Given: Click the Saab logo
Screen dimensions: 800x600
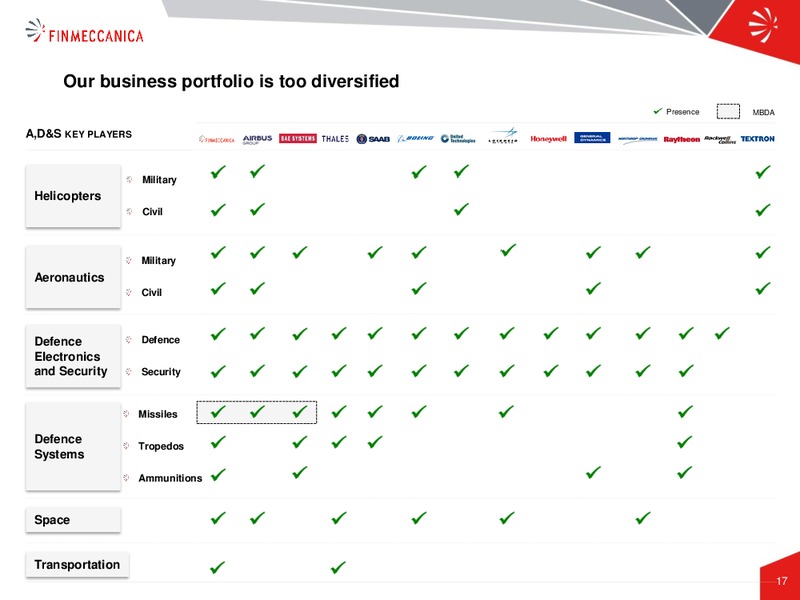Looking at the screenshot, I should pyautogui.click(x=373, y=139).
